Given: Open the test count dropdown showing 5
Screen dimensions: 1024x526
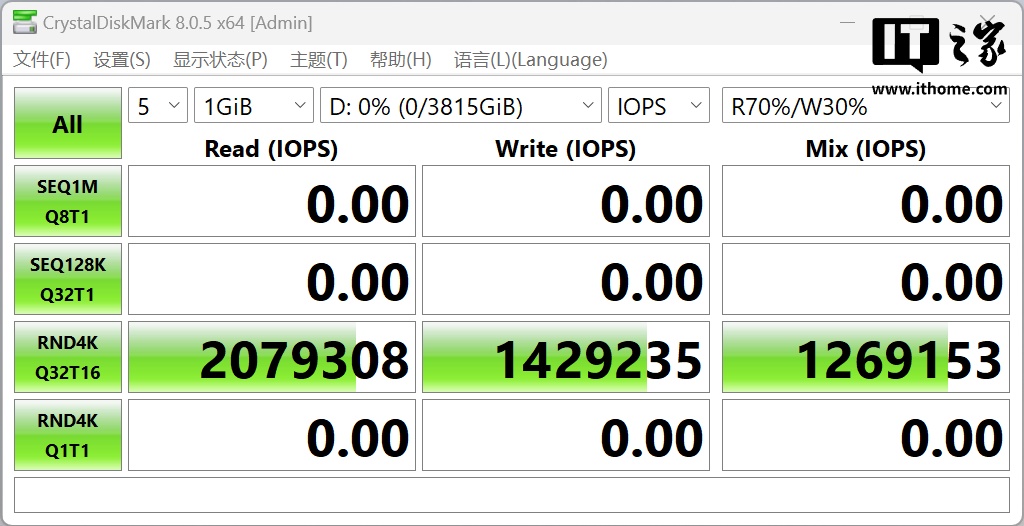Looking at the screenshot, I should point(158,106).
